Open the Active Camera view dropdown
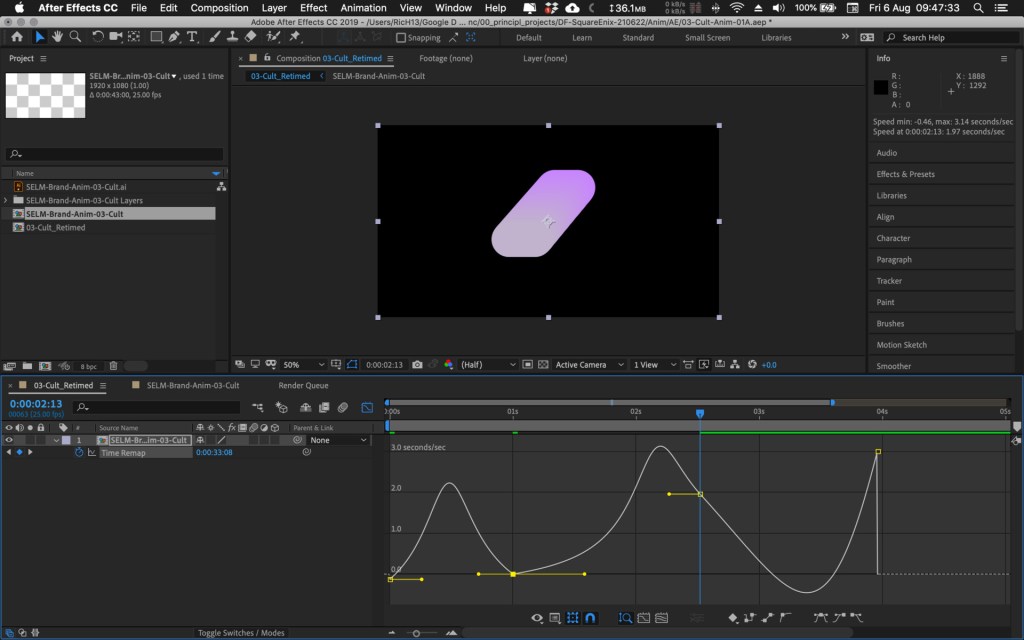The width and height of the screenshot is (1024, 640). (589, 365)
